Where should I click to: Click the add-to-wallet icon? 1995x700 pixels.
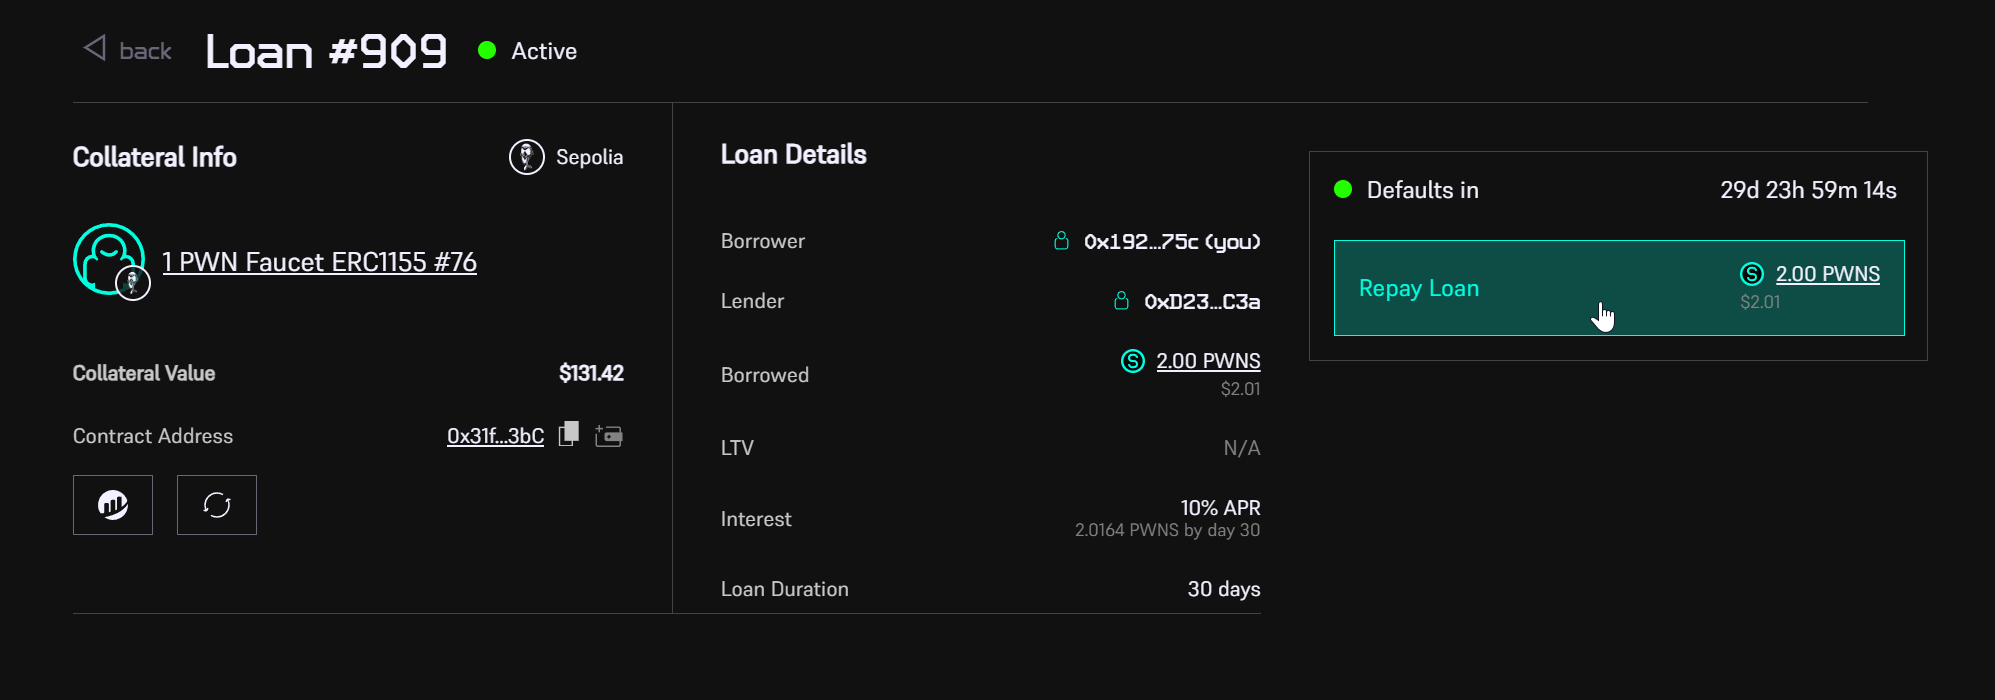(609, 435)
